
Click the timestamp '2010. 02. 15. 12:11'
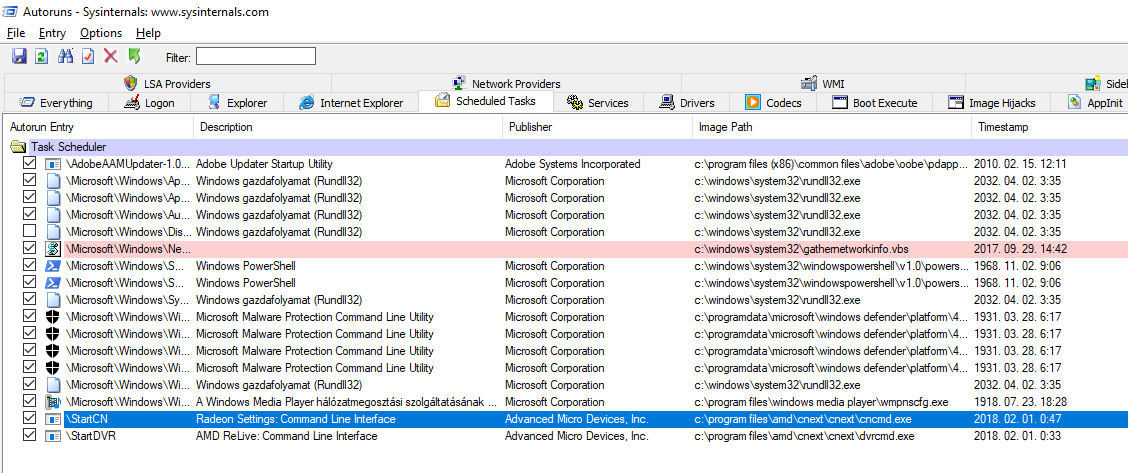tap(1020, 164)
